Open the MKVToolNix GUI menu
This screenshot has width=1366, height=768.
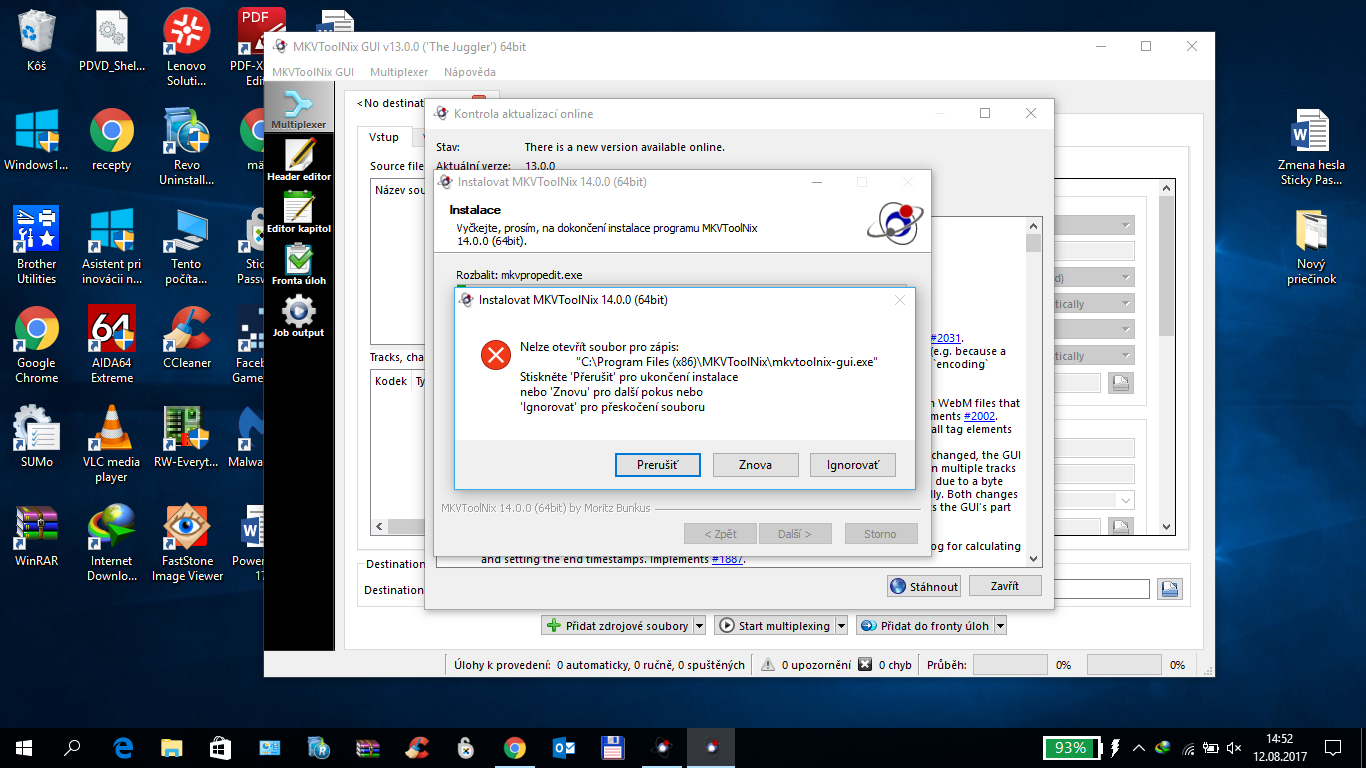tap(313, 72)
